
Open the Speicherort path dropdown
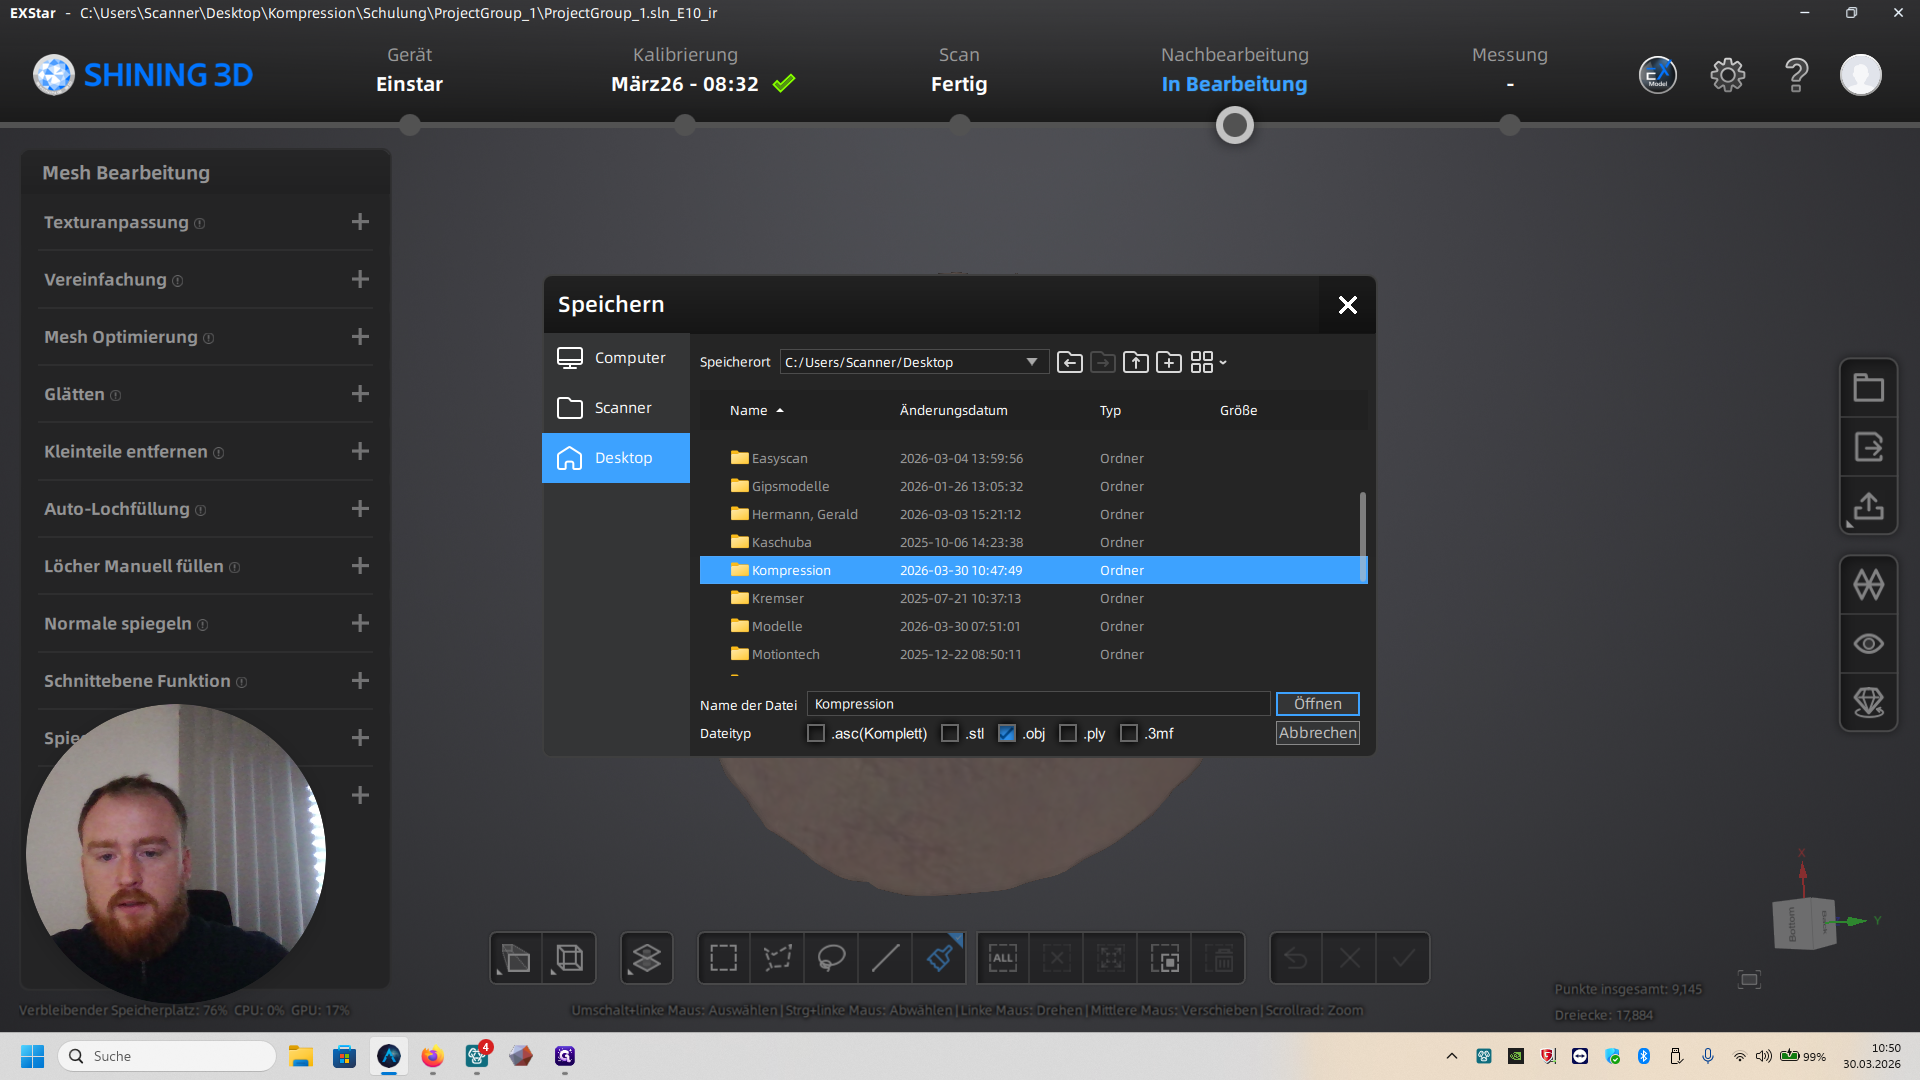pyautogui.click(x=1031, y=362)
